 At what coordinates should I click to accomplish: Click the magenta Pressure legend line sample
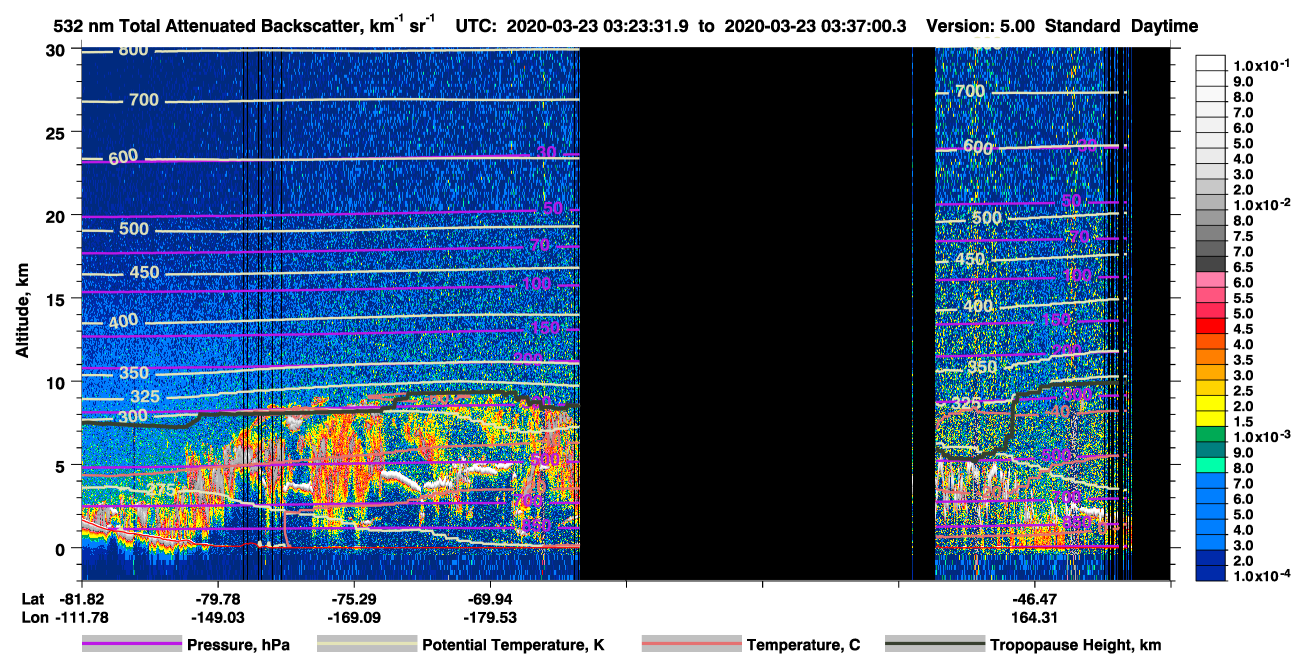point(132,645)
